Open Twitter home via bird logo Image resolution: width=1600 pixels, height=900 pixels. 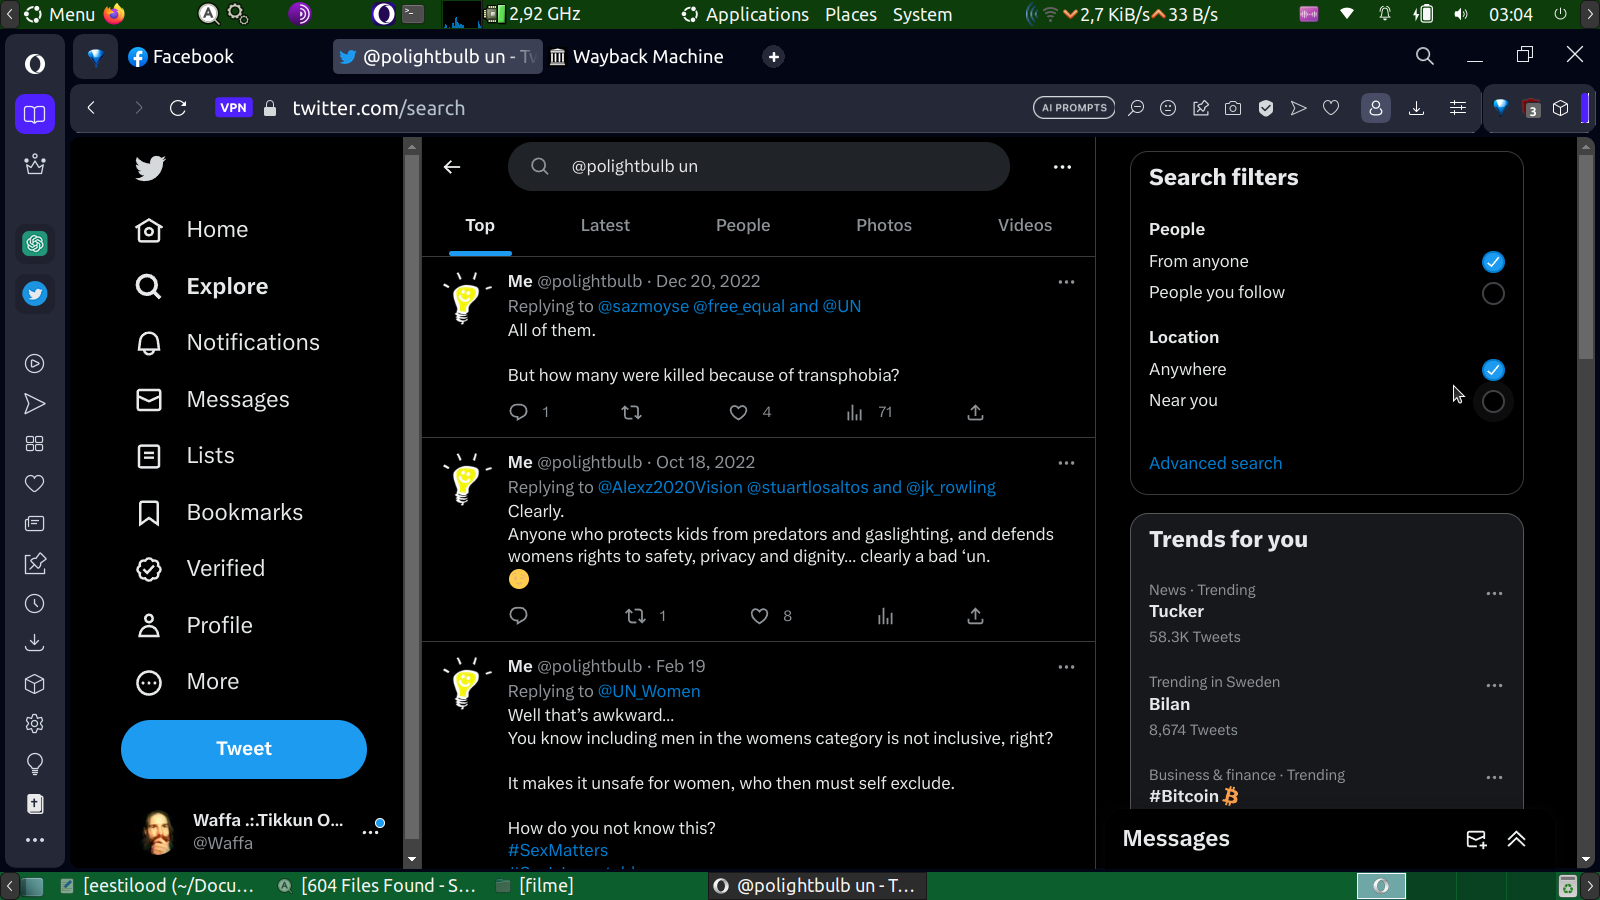[150, 168]
